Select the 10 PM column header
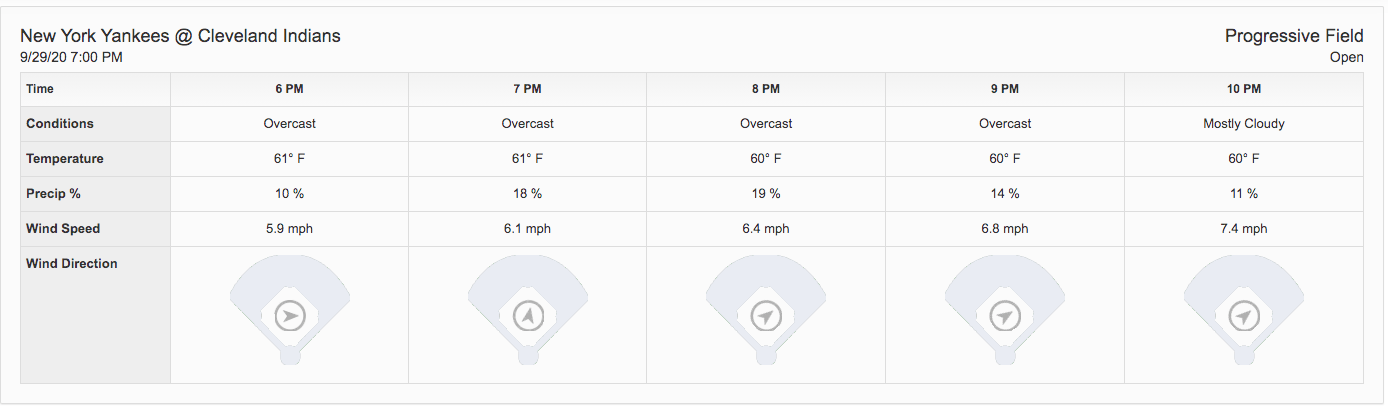The image size is (1388, 409). pyautogui.click(x=1243, y=89)
